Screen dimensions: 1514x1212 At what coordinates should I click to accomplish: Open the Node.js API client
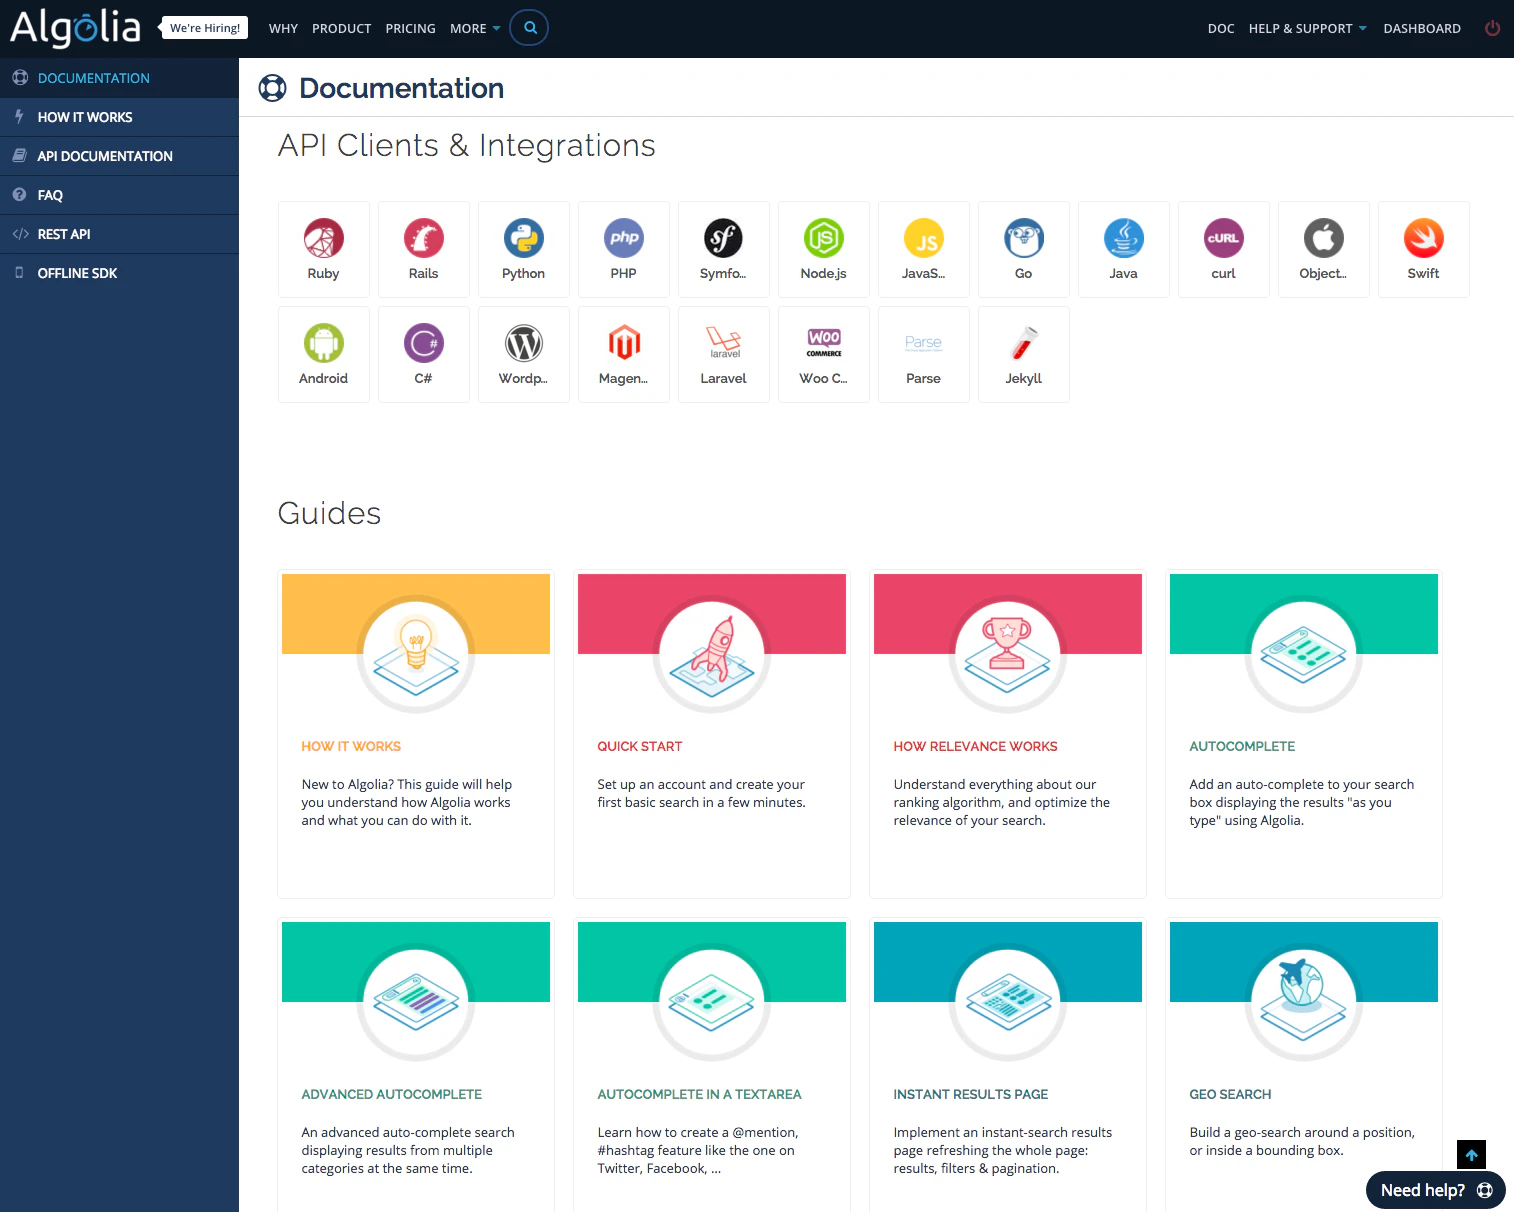(x=823, y=249)
